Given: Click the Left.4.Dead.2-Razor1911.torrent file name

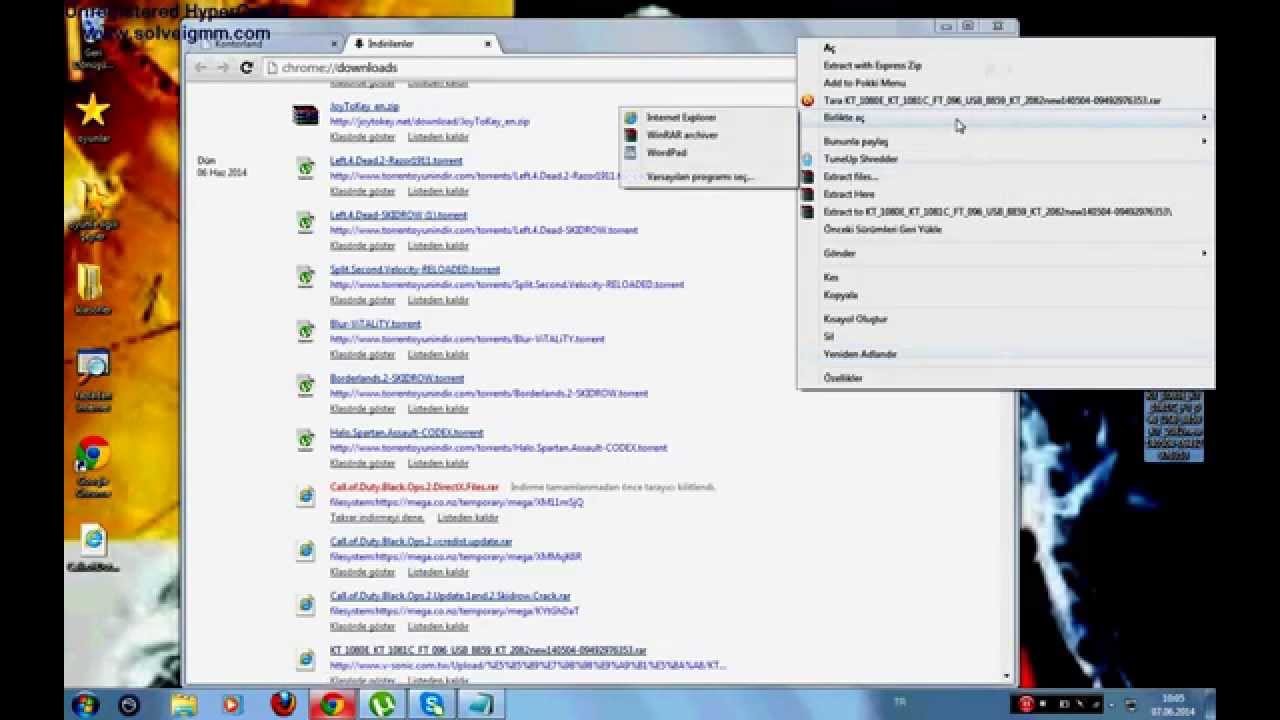Looking at the screenshot, I should (396, 161).
